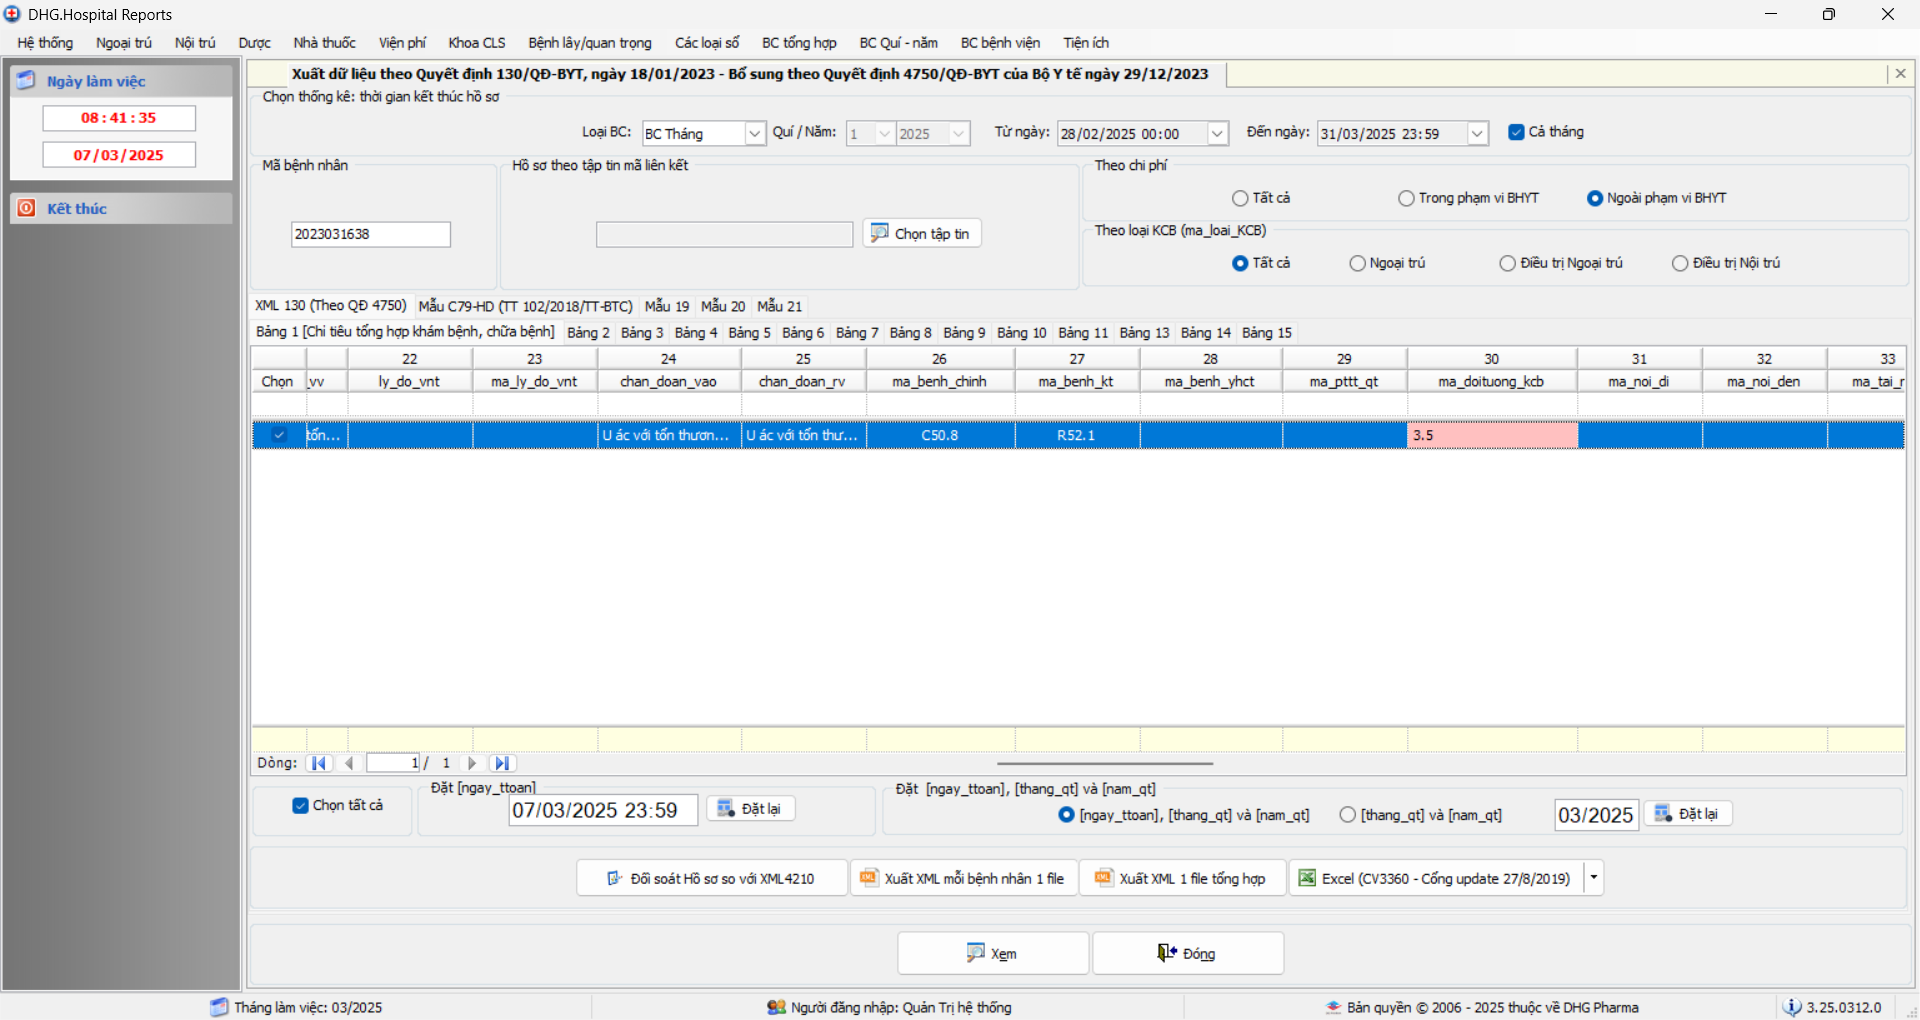Click Đặt lại icon beside ngay_ttoan date
The height and width of the screenshot is (1020, 1920).
pyautogui.click(x=726, y=808)
